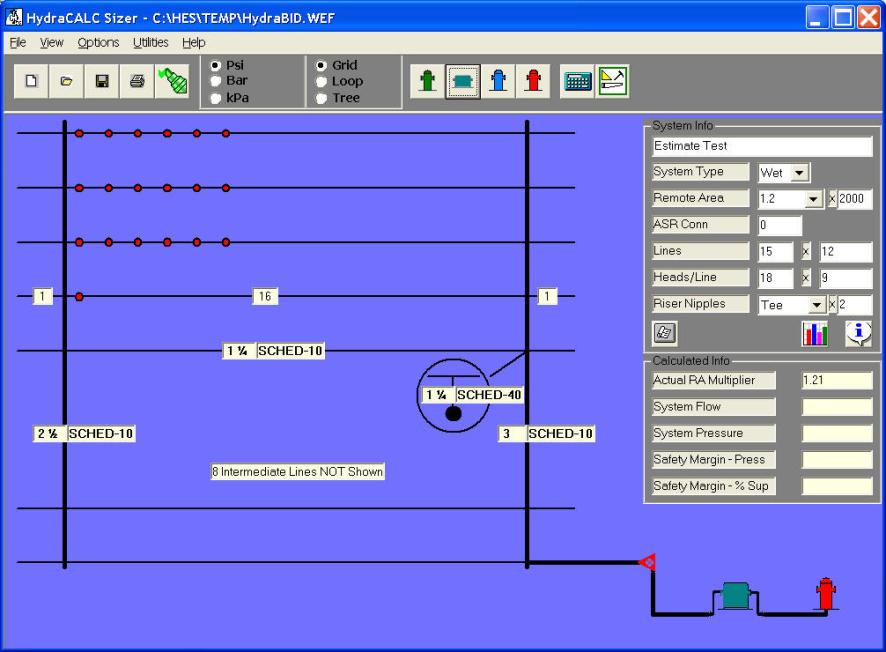The image size is (886, 652).
Task: Click the green hydrant toolbar icon
Action: pos(428,81)
